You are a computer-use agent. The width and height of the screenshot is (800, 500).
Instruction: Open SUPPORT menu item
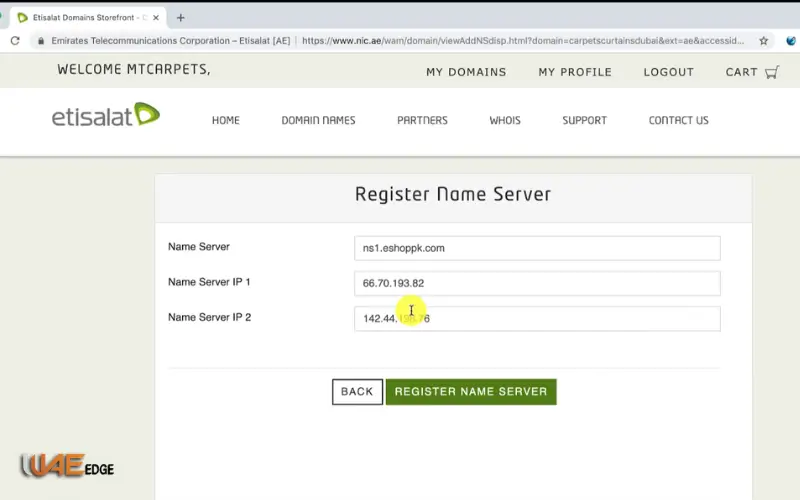pyautogui.click(x=585, y=120)
